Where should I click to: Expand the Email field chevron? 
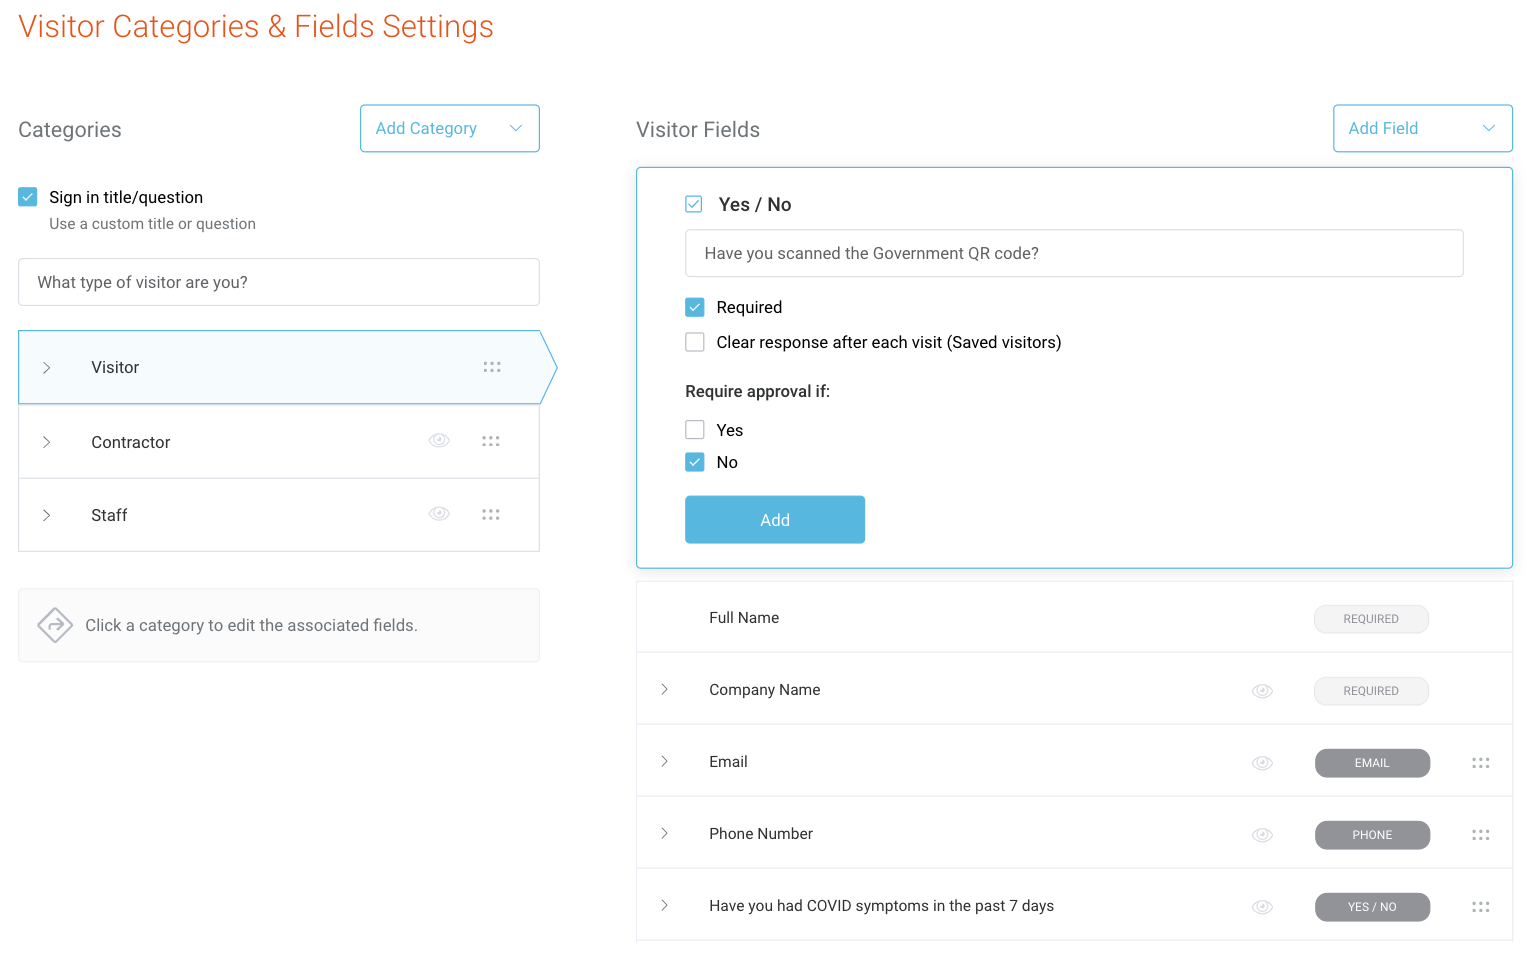coord(664,762)
